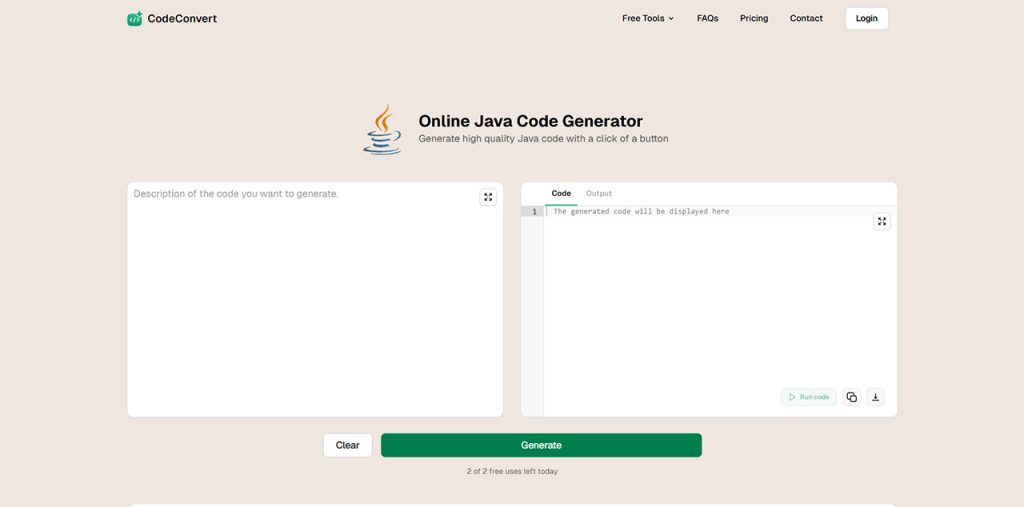The width and height of the screenshot is (1024, 507).
Task: Clear the description input
Action: 347,445
